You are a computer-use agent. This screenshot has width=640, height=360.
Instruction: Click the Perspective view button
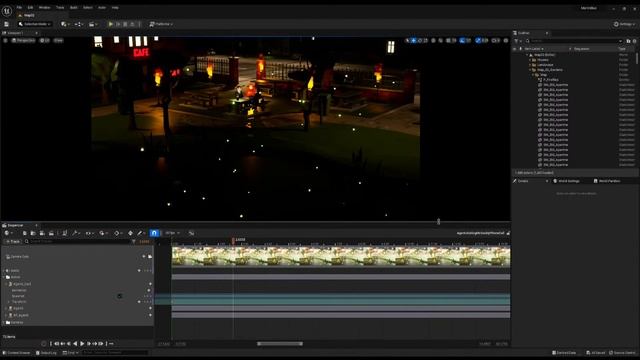24,40
